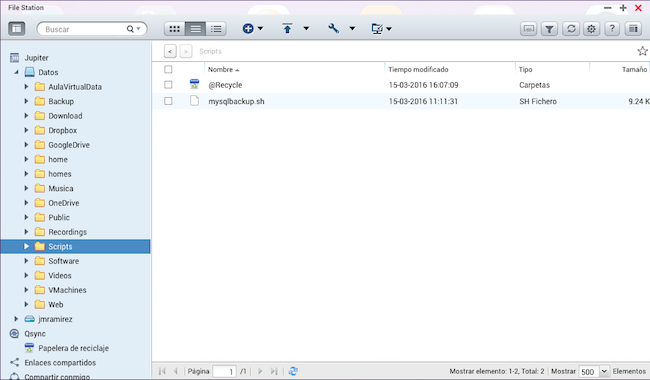Collapse the Datos volume arrow
The image size is (650, 380).
click(x=16, y=72)
